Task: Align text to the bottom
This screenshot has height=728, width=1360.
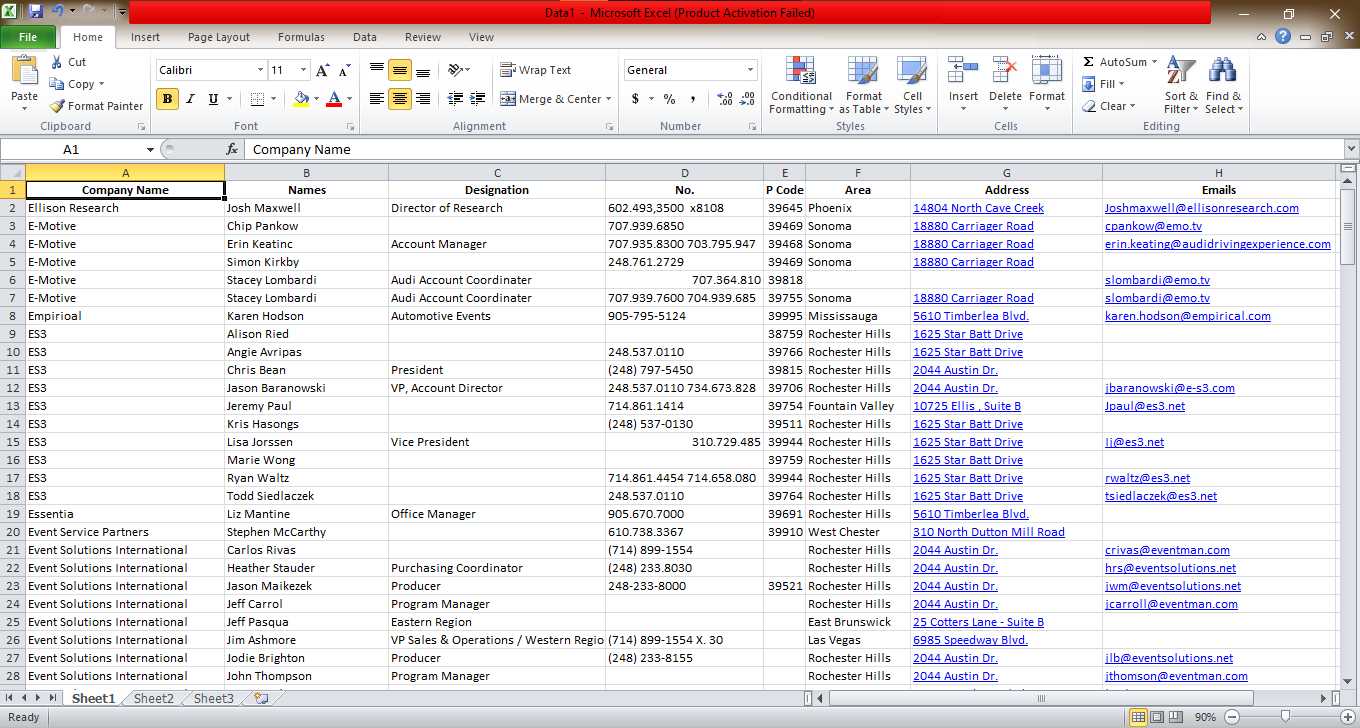Action: tap(423, 70)
